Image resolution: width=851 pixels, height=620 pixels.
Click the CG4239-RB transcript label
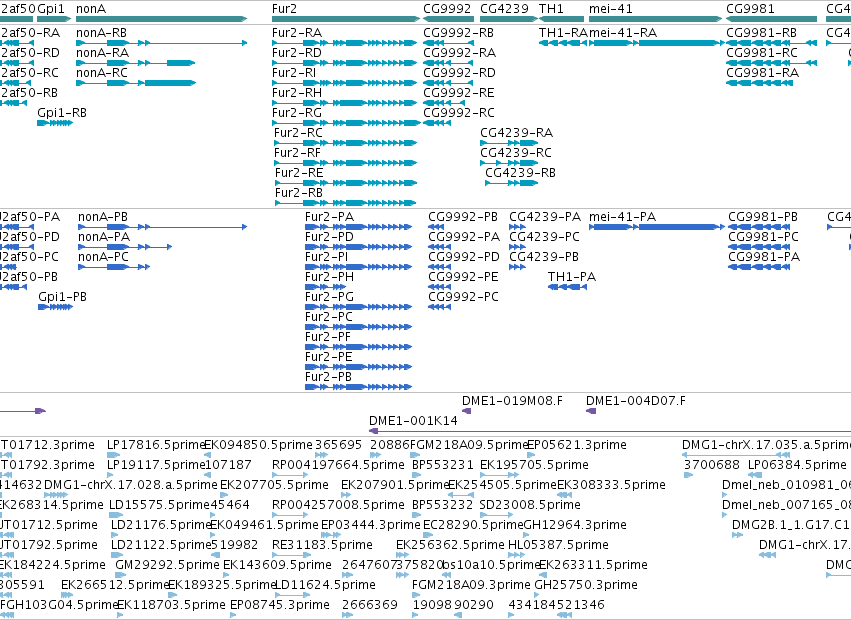pyautogui.click(x=520, y=173)
